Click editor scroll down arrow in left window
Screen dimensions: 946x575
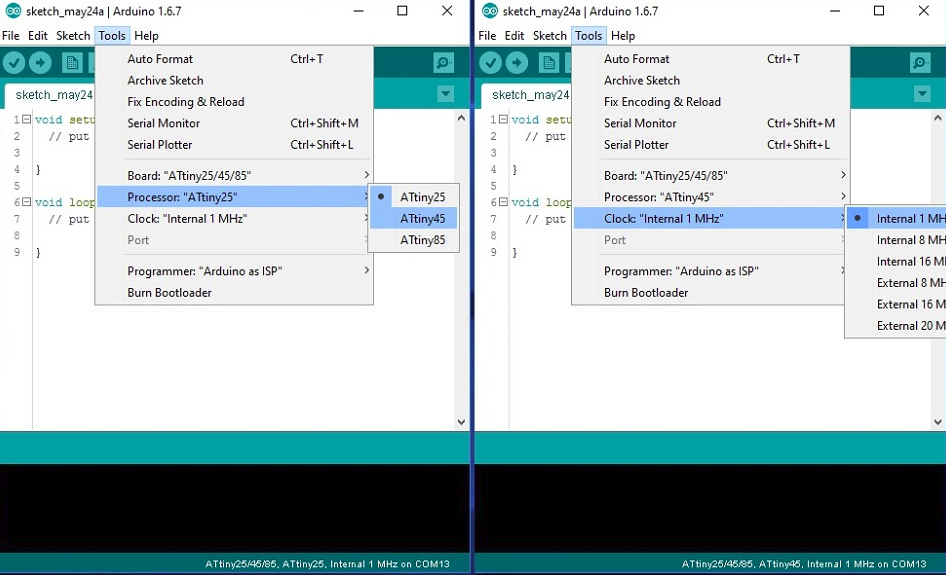point(462,422)
